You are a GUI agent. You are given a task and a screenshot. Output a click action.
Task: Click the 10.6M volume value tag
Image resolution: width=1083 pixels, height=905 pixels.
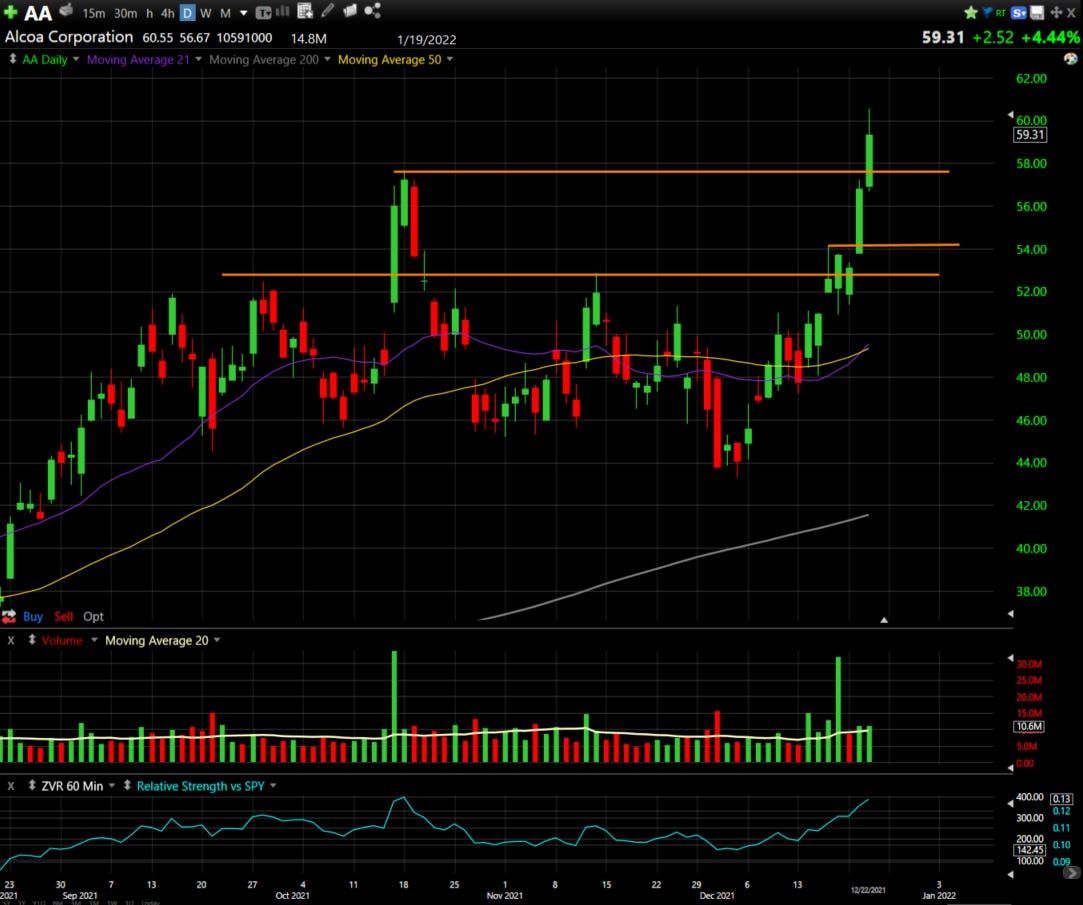(1028, 726)
